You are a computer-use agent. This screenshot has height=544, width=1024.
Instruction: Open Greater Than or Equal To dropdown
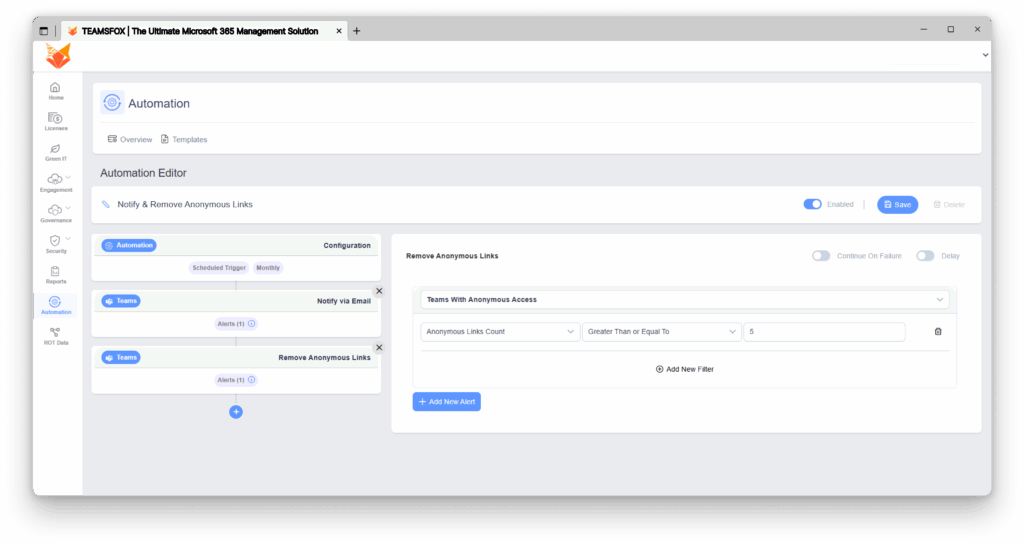661,332
